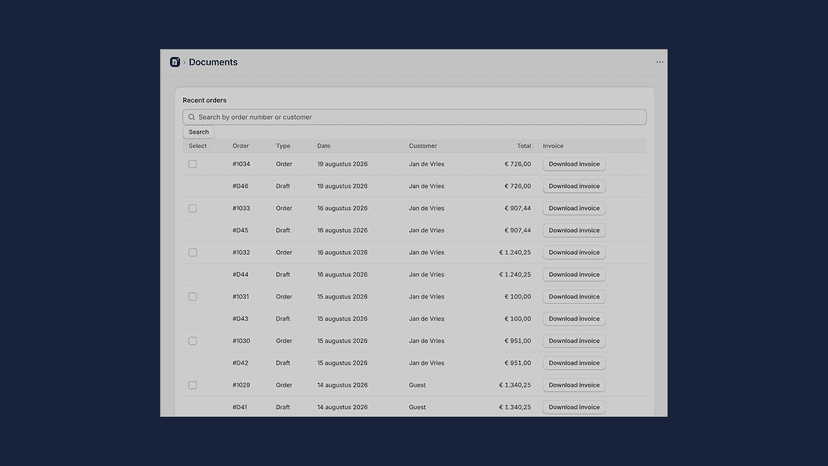This screenshot has height=466, width=828.
Task: Enable the checkbox for order #1030
Action: click(x=193, y=341)
